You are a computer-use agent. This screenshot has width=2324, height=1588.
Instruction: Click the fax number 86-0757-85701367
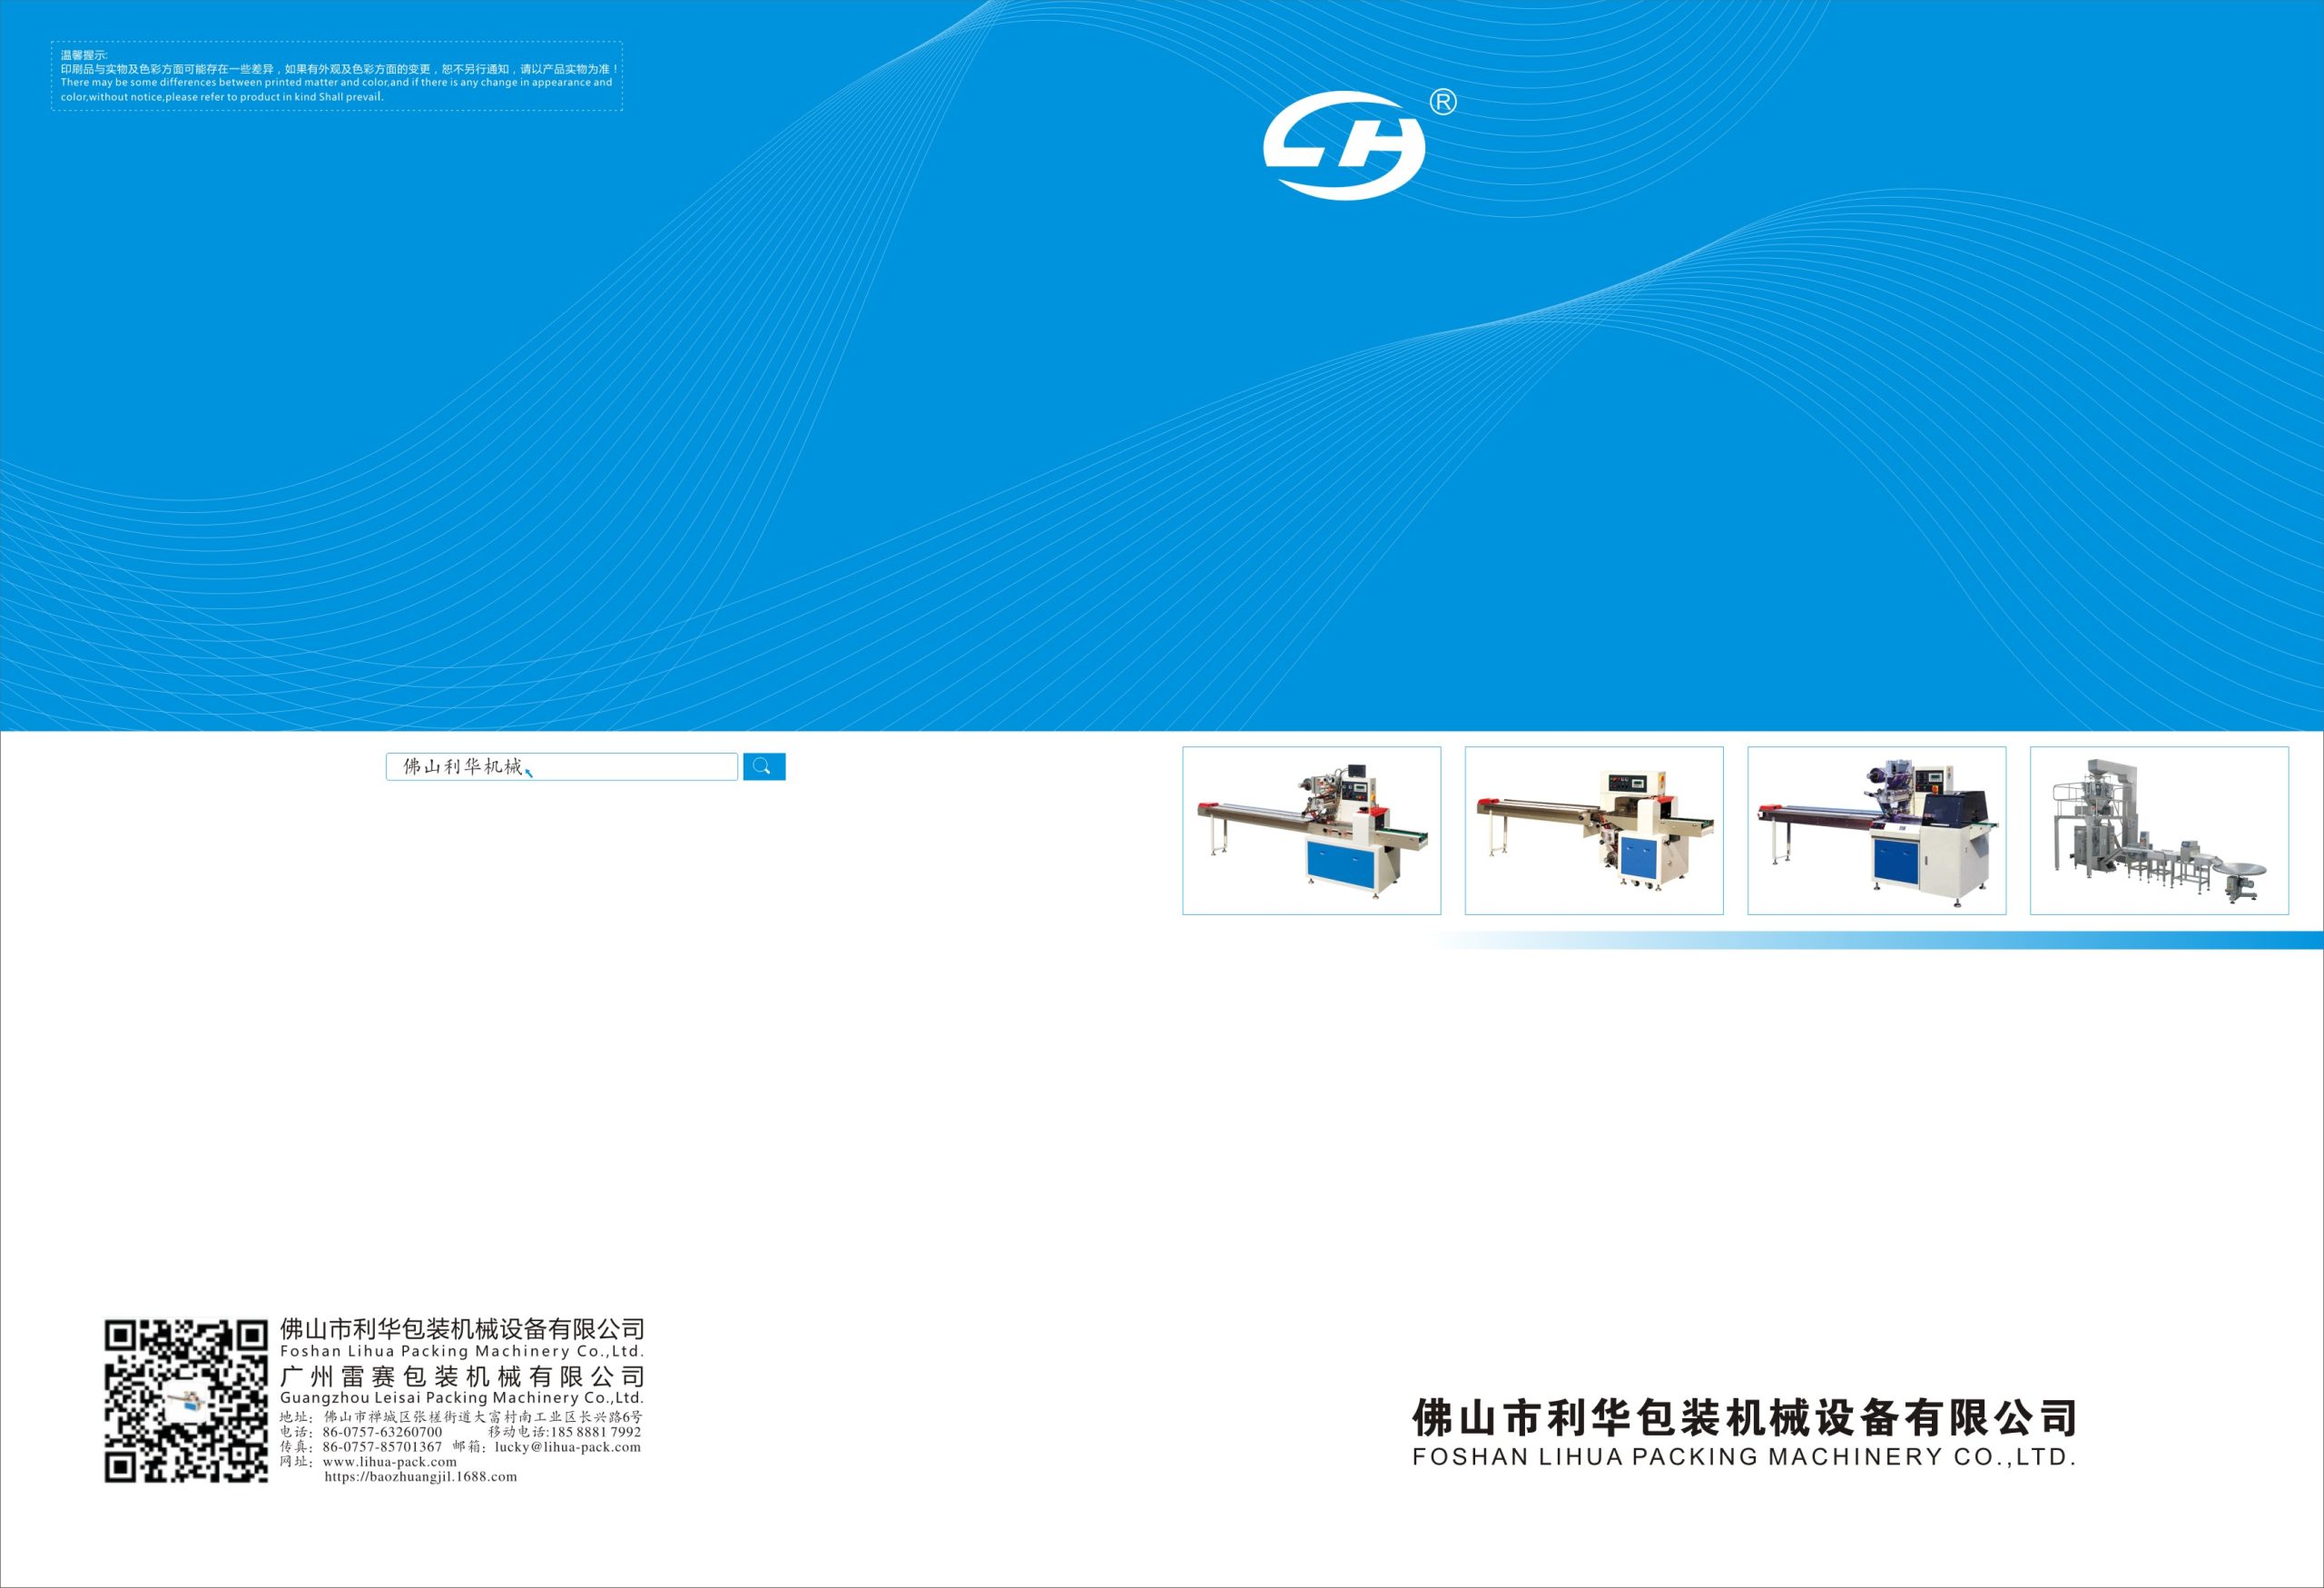(x=382, y=1446)
